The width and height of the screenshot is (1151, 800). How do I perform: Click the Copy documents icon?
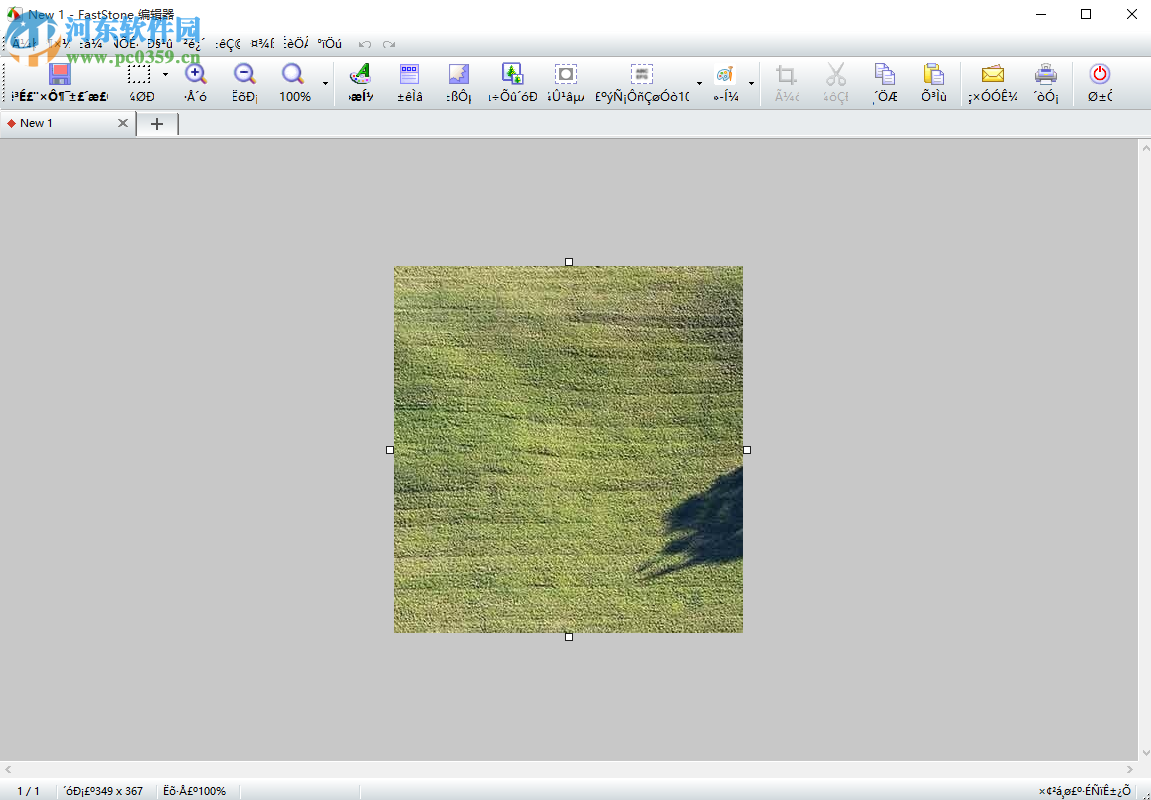coord(884,75)
